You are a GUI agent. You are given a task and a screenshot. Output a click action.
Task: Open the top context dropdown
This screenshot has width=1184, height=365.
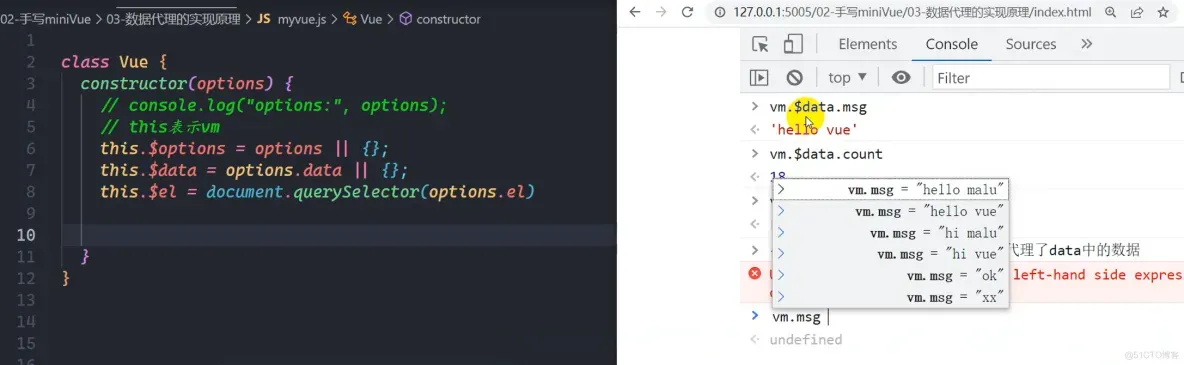pyautogui.click(x=847, y=77)
